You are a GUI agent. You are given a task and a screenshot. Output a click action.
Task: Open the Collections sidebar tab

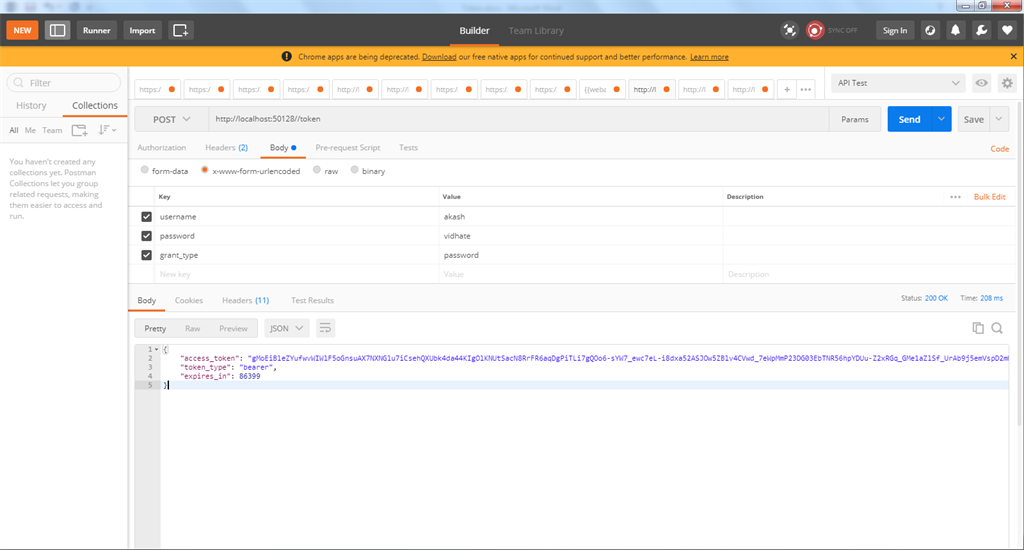[x=95, y=105]
